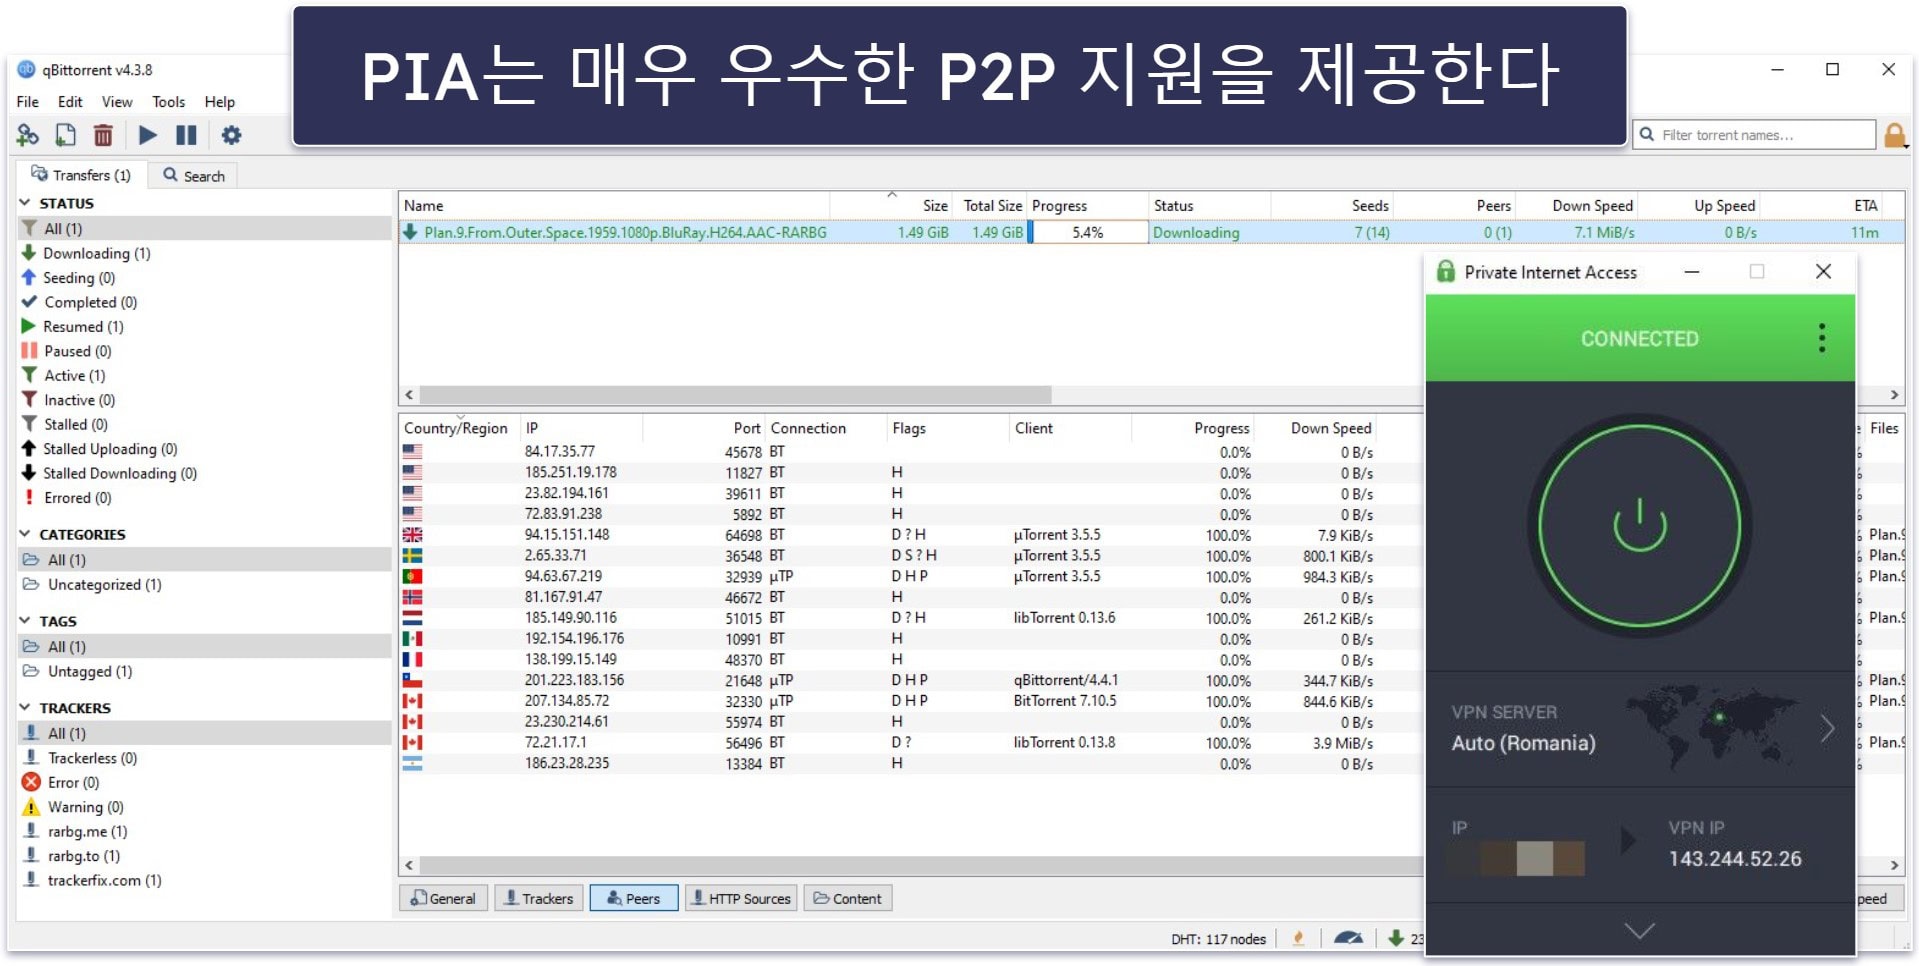Open the Help menu
The width and height of the screenshot is (1919, 966).
[x=220, y=102]
